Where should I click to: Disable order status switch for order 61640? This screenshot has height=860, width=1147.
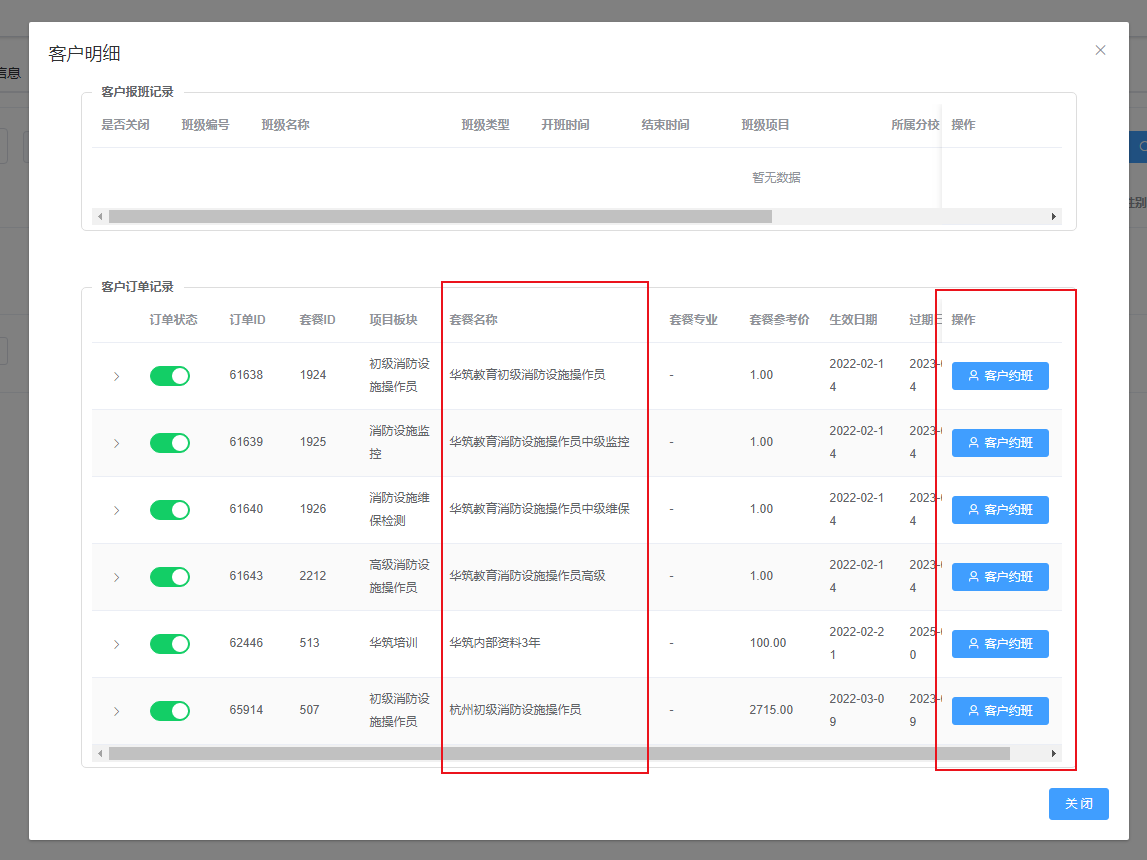[170, 510]
